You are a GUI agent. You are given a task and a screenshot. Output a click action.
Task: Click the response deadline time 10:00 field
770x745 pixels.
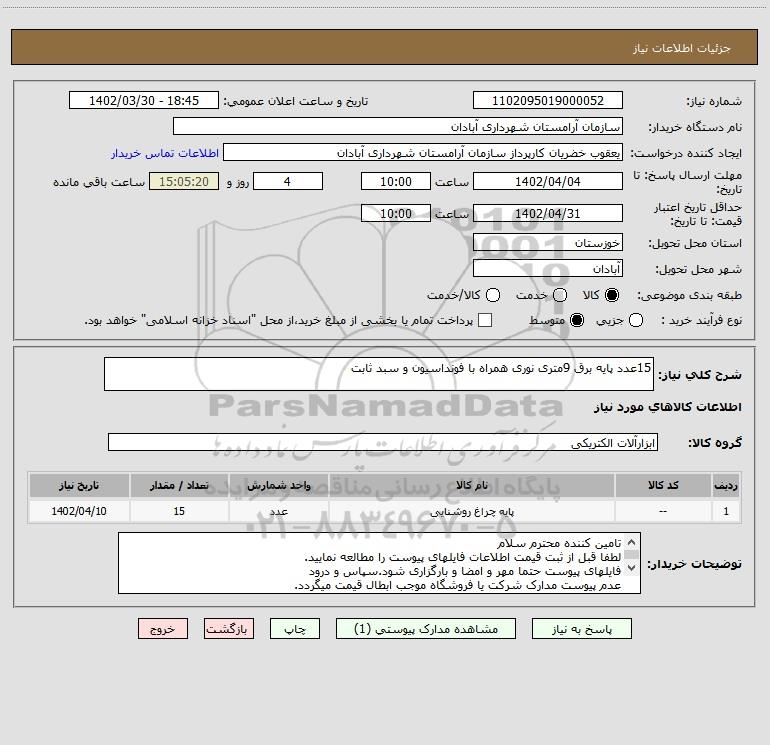pos(396,181)
